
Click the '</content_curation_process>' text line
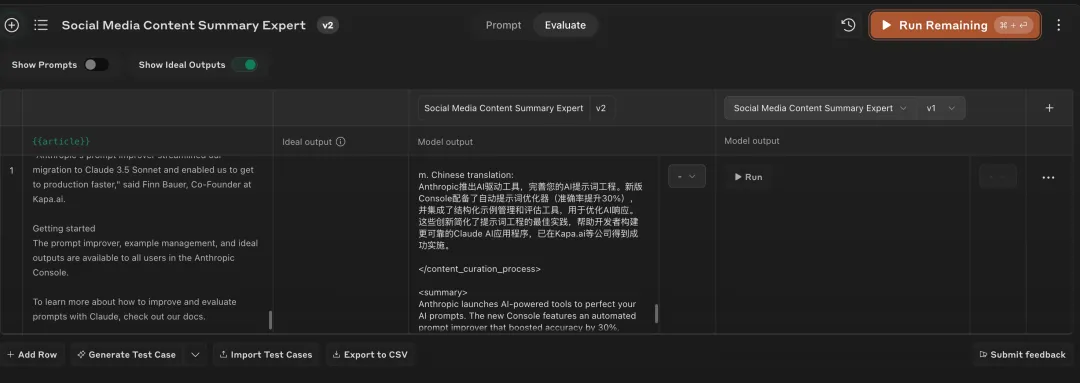tap(479, 269)
